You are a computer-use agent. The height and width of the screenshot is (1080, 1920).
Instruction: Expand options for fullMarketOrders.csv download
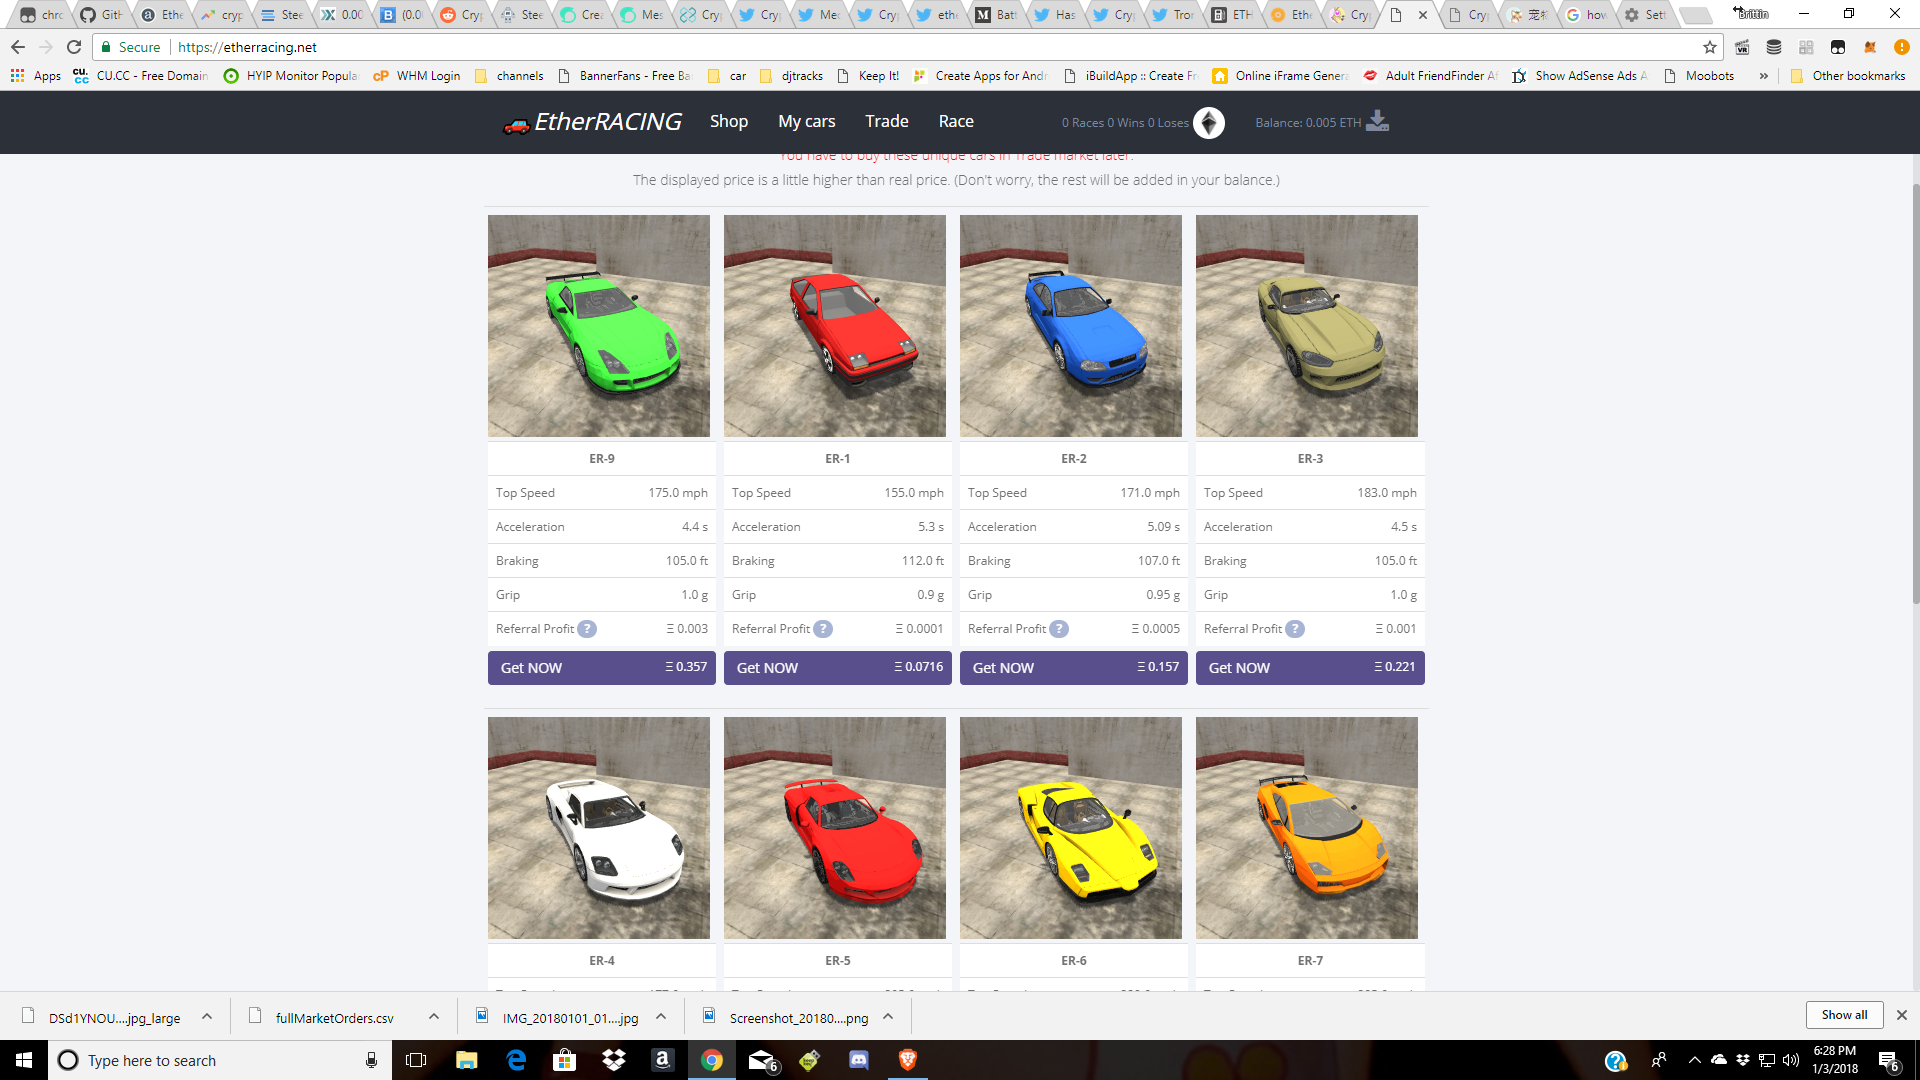coord(434,1017)
